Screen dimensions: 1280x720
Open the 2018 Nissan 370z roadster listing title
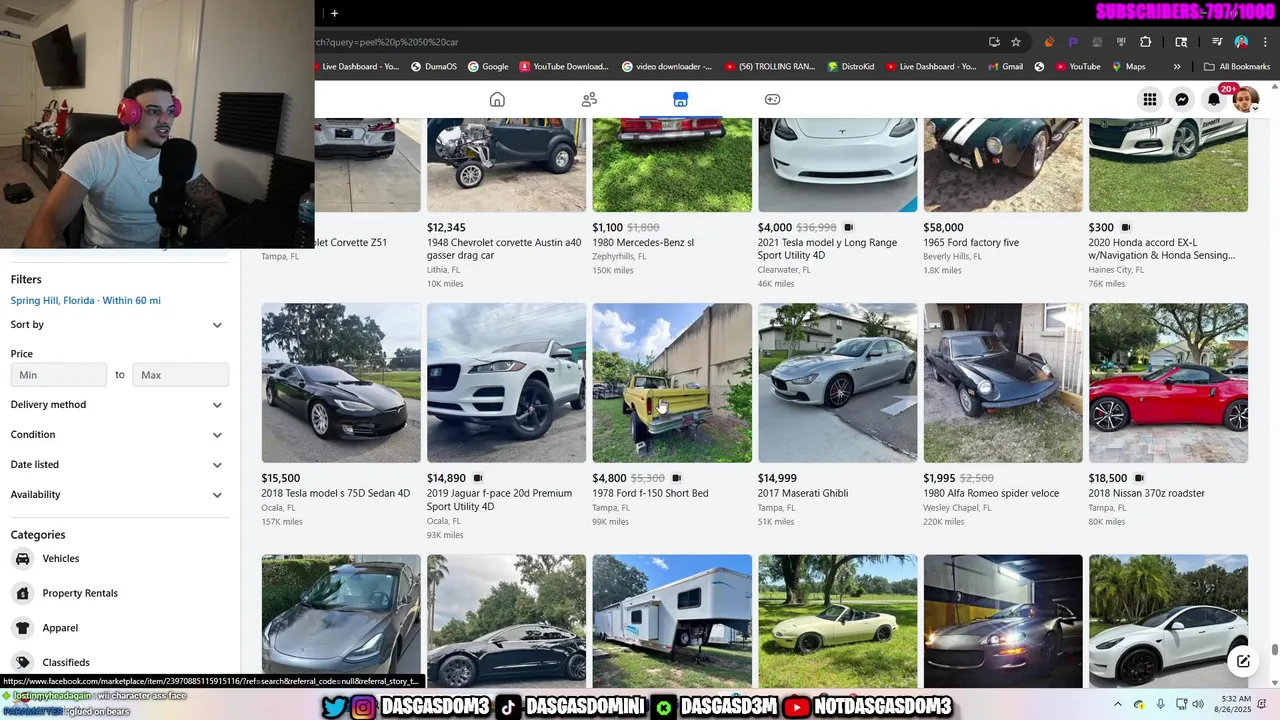pyautogui.click(x=1147, y=493)
